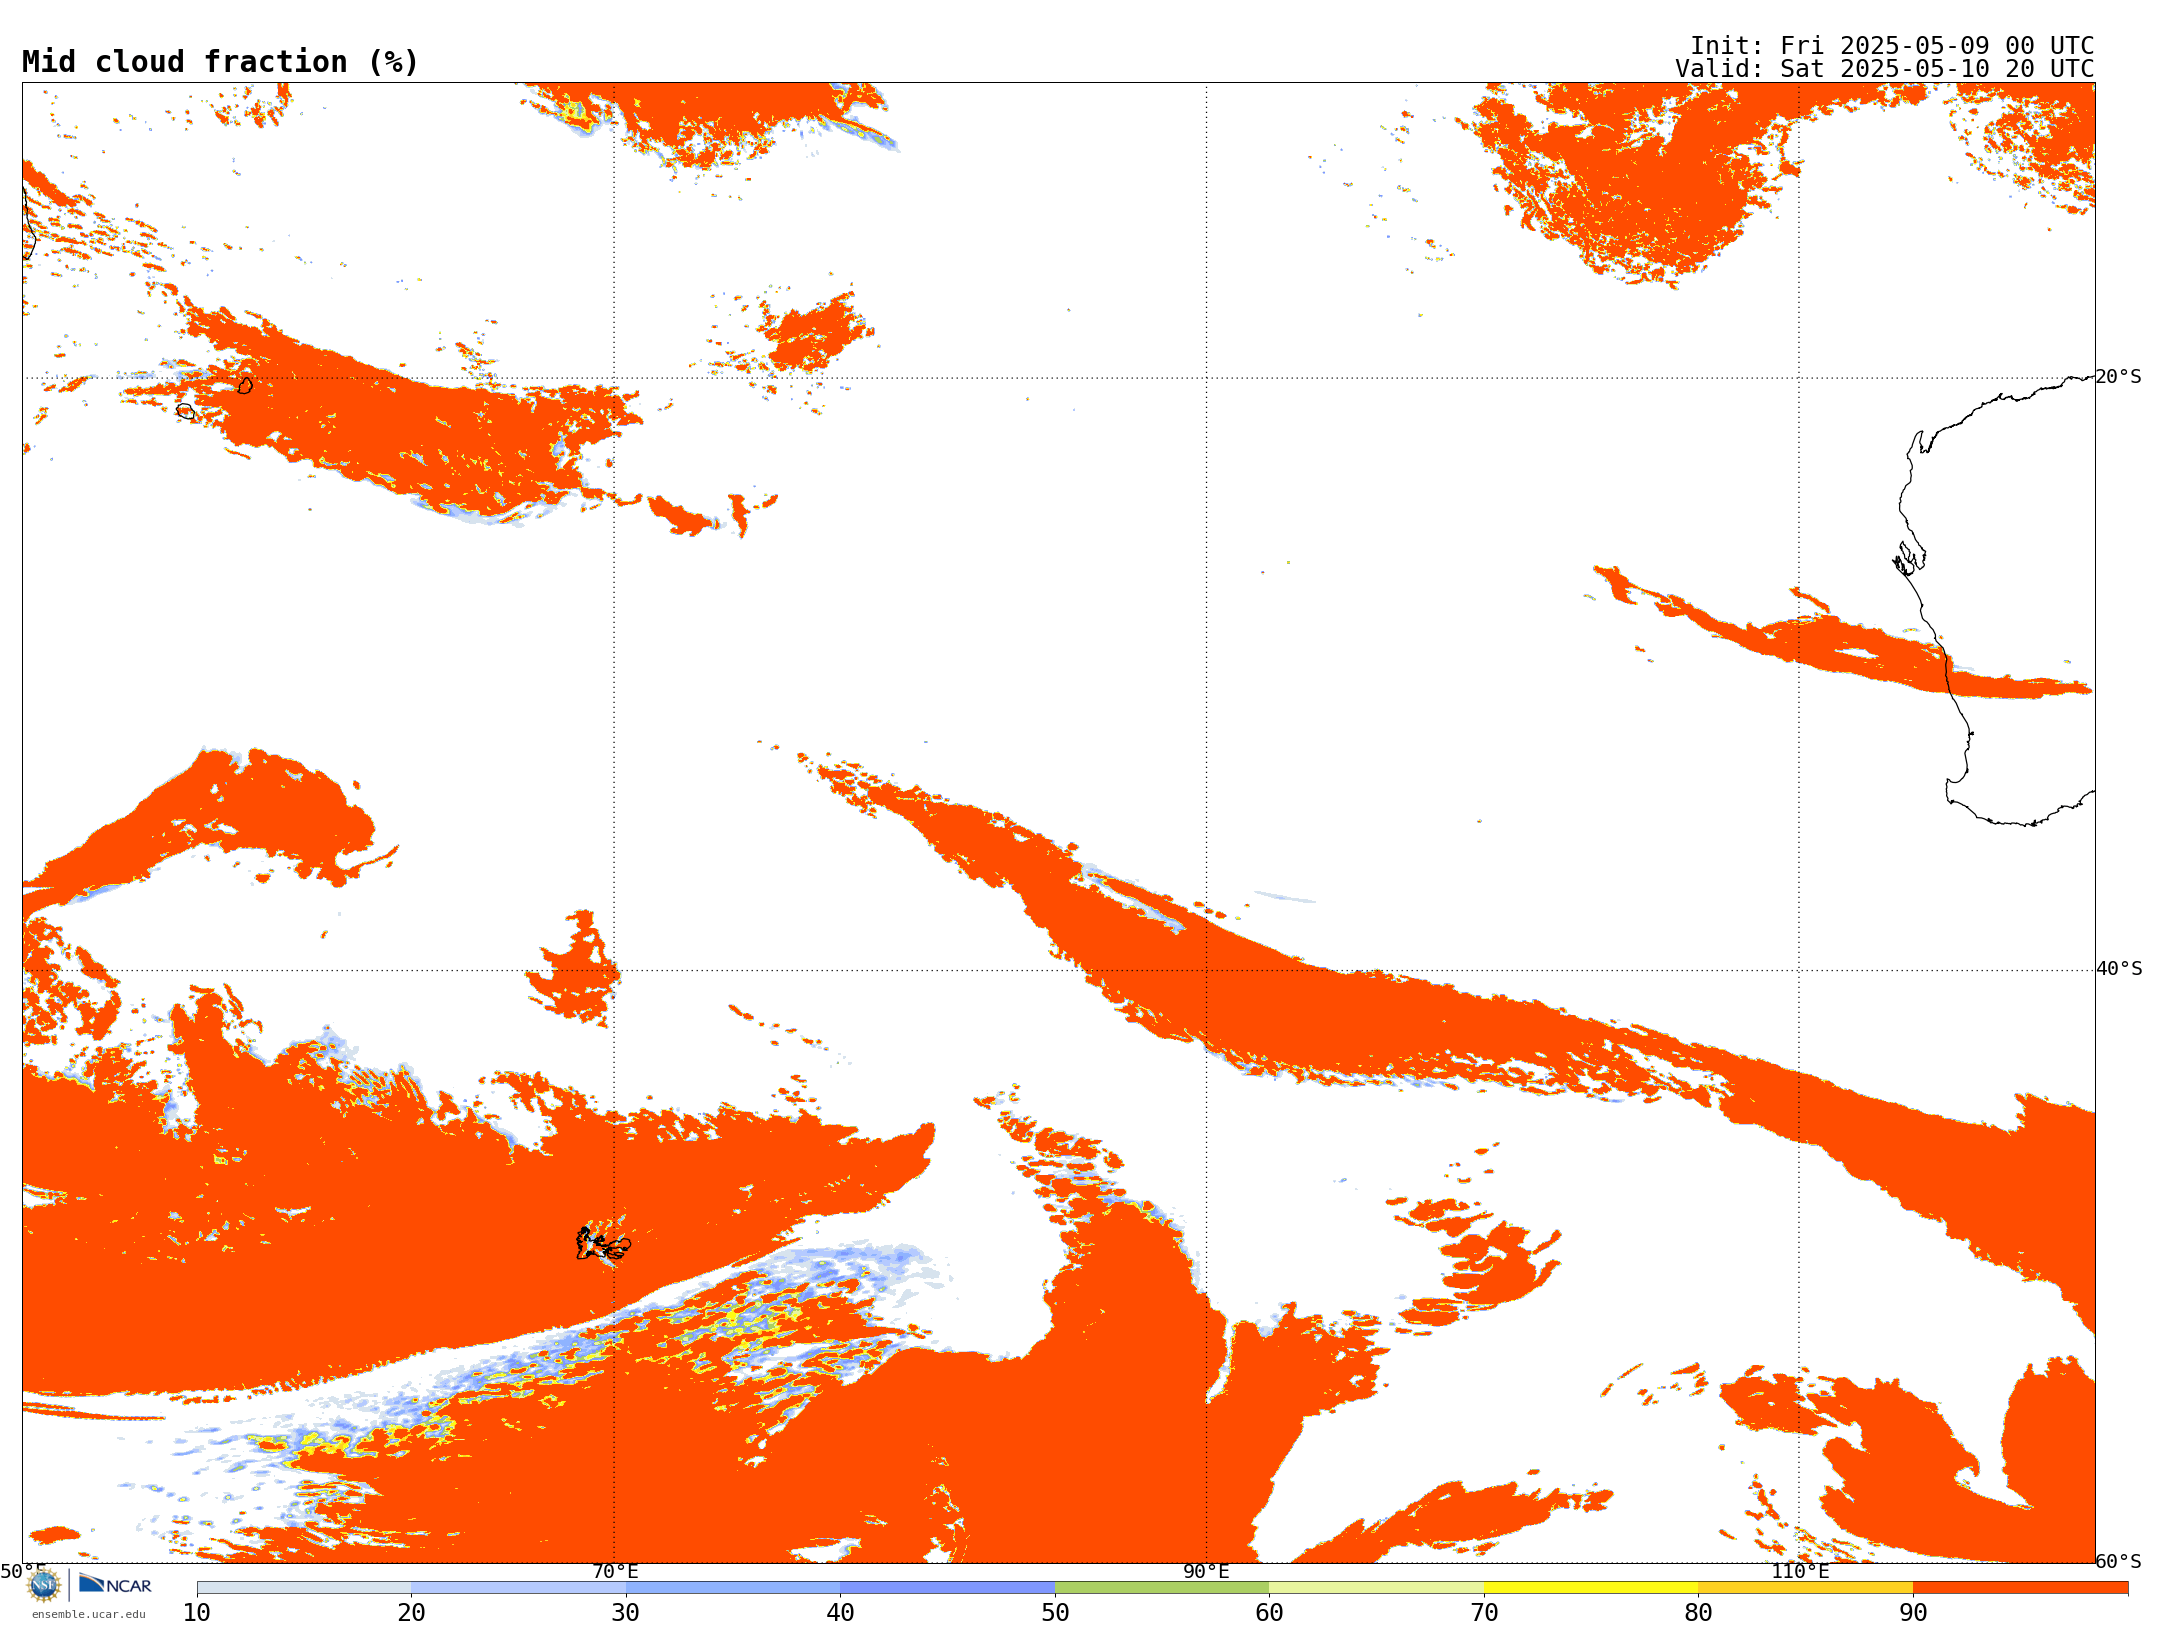Image resolution: width=2160 pixels, height=1626 pixels.
Task: Click the colorbar tick label '60'
Action: point(1270,1613)
